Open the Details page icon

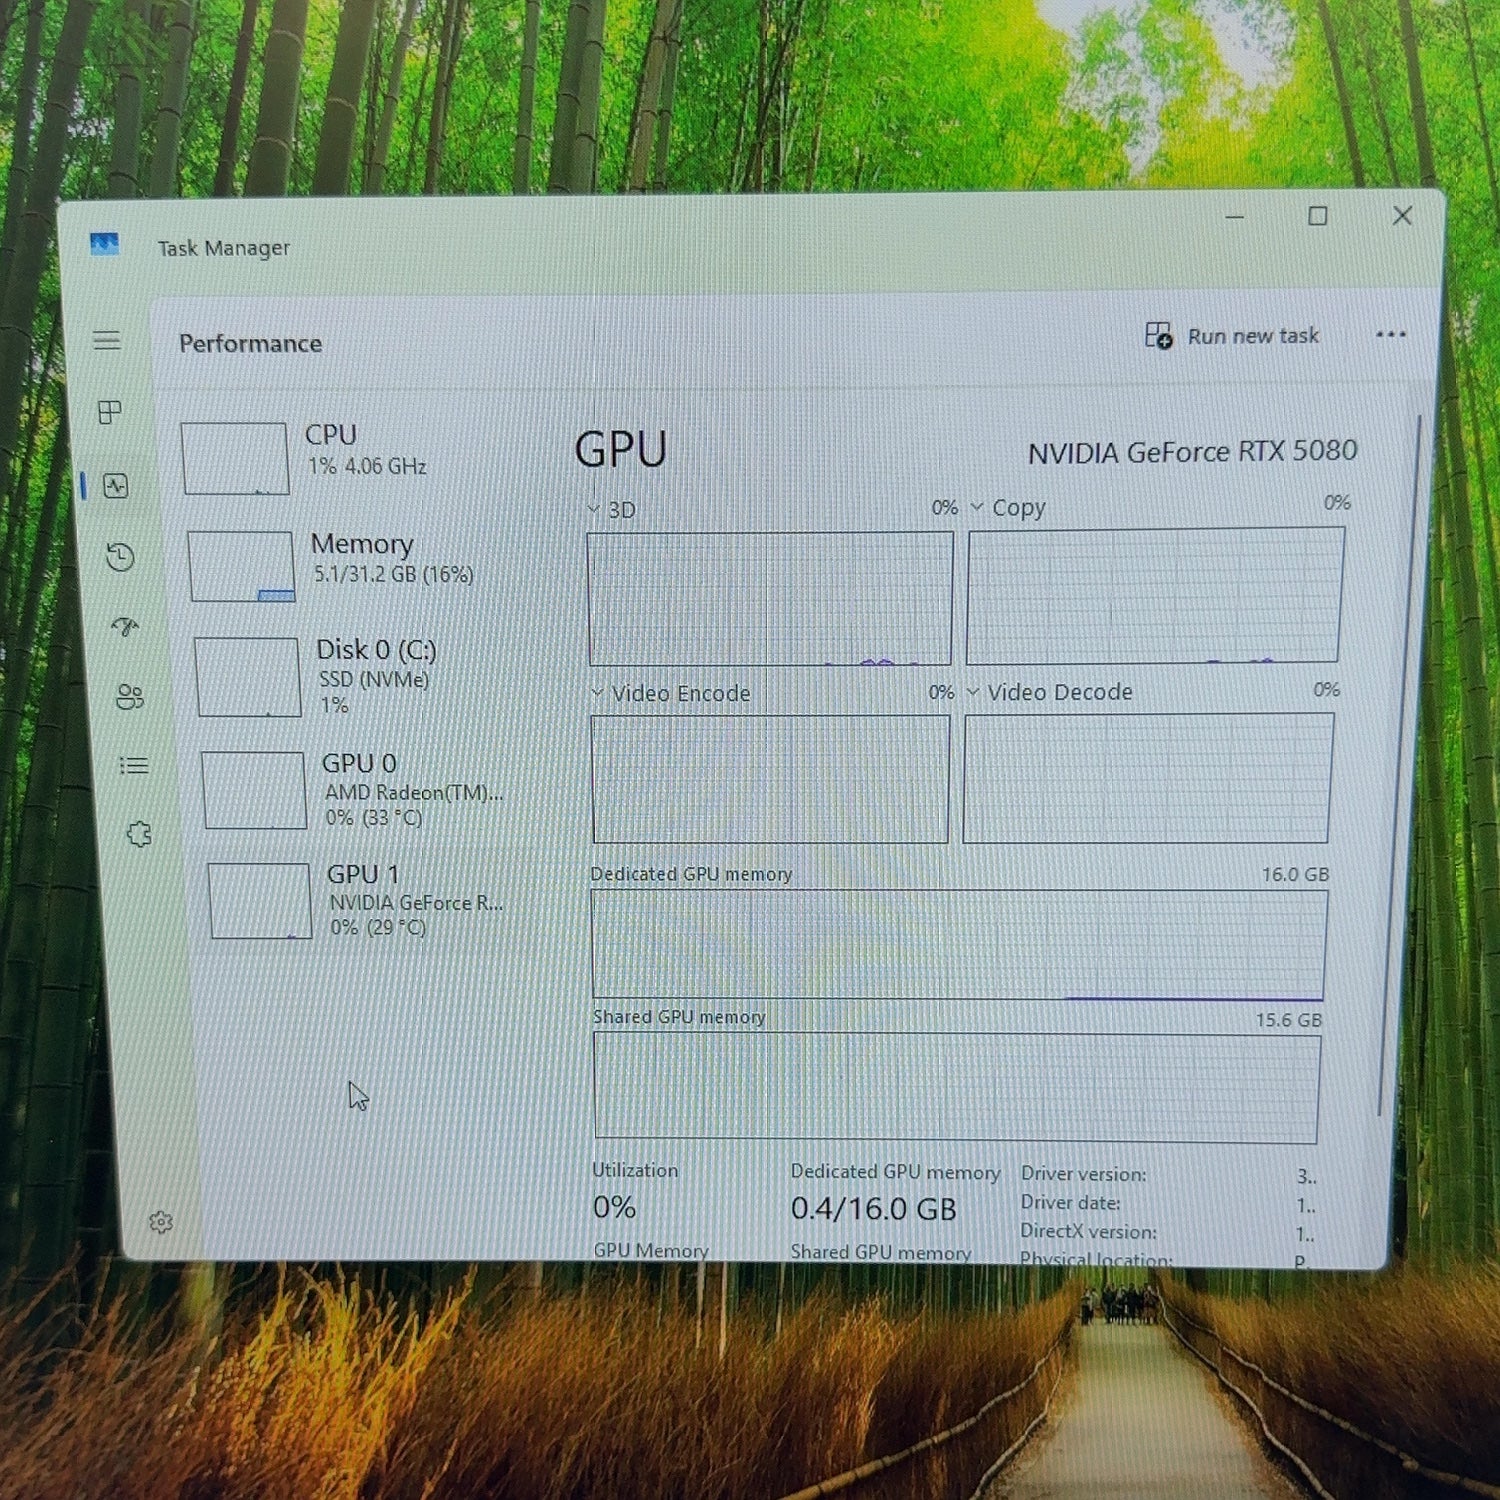point(134,766)
